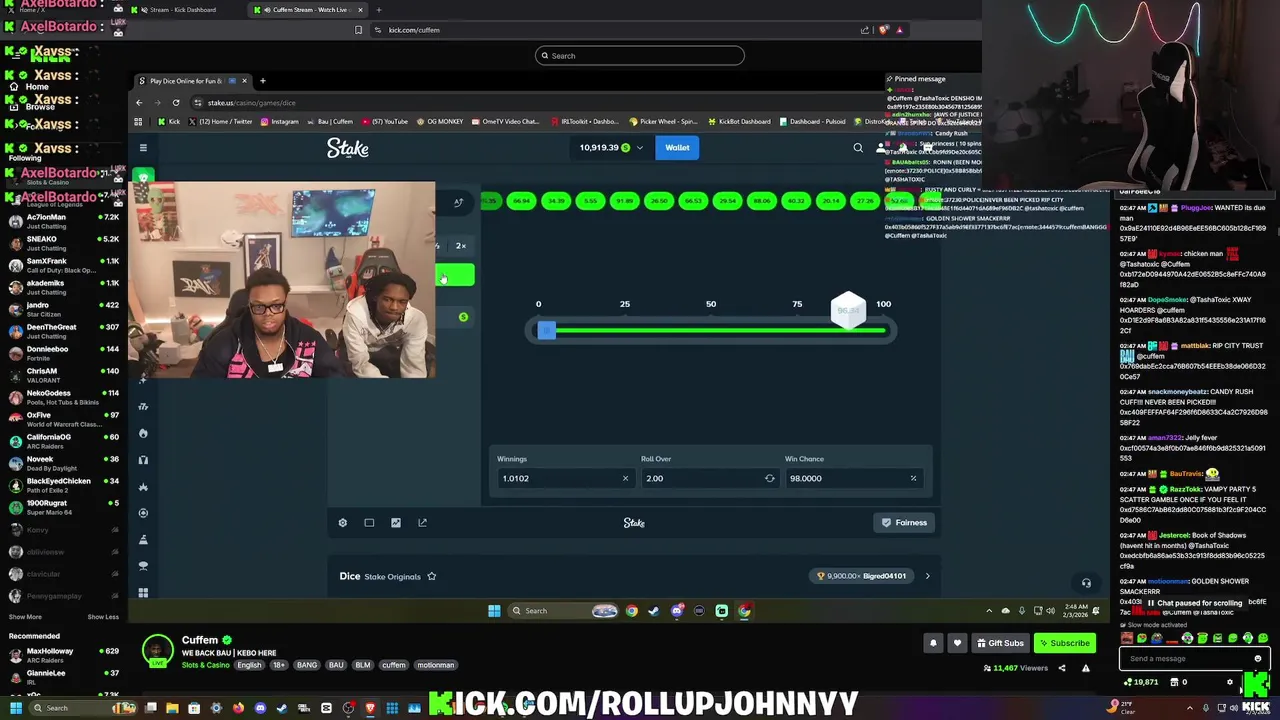
Task: Open the Instagram bookmark
Action: [279, 122]
